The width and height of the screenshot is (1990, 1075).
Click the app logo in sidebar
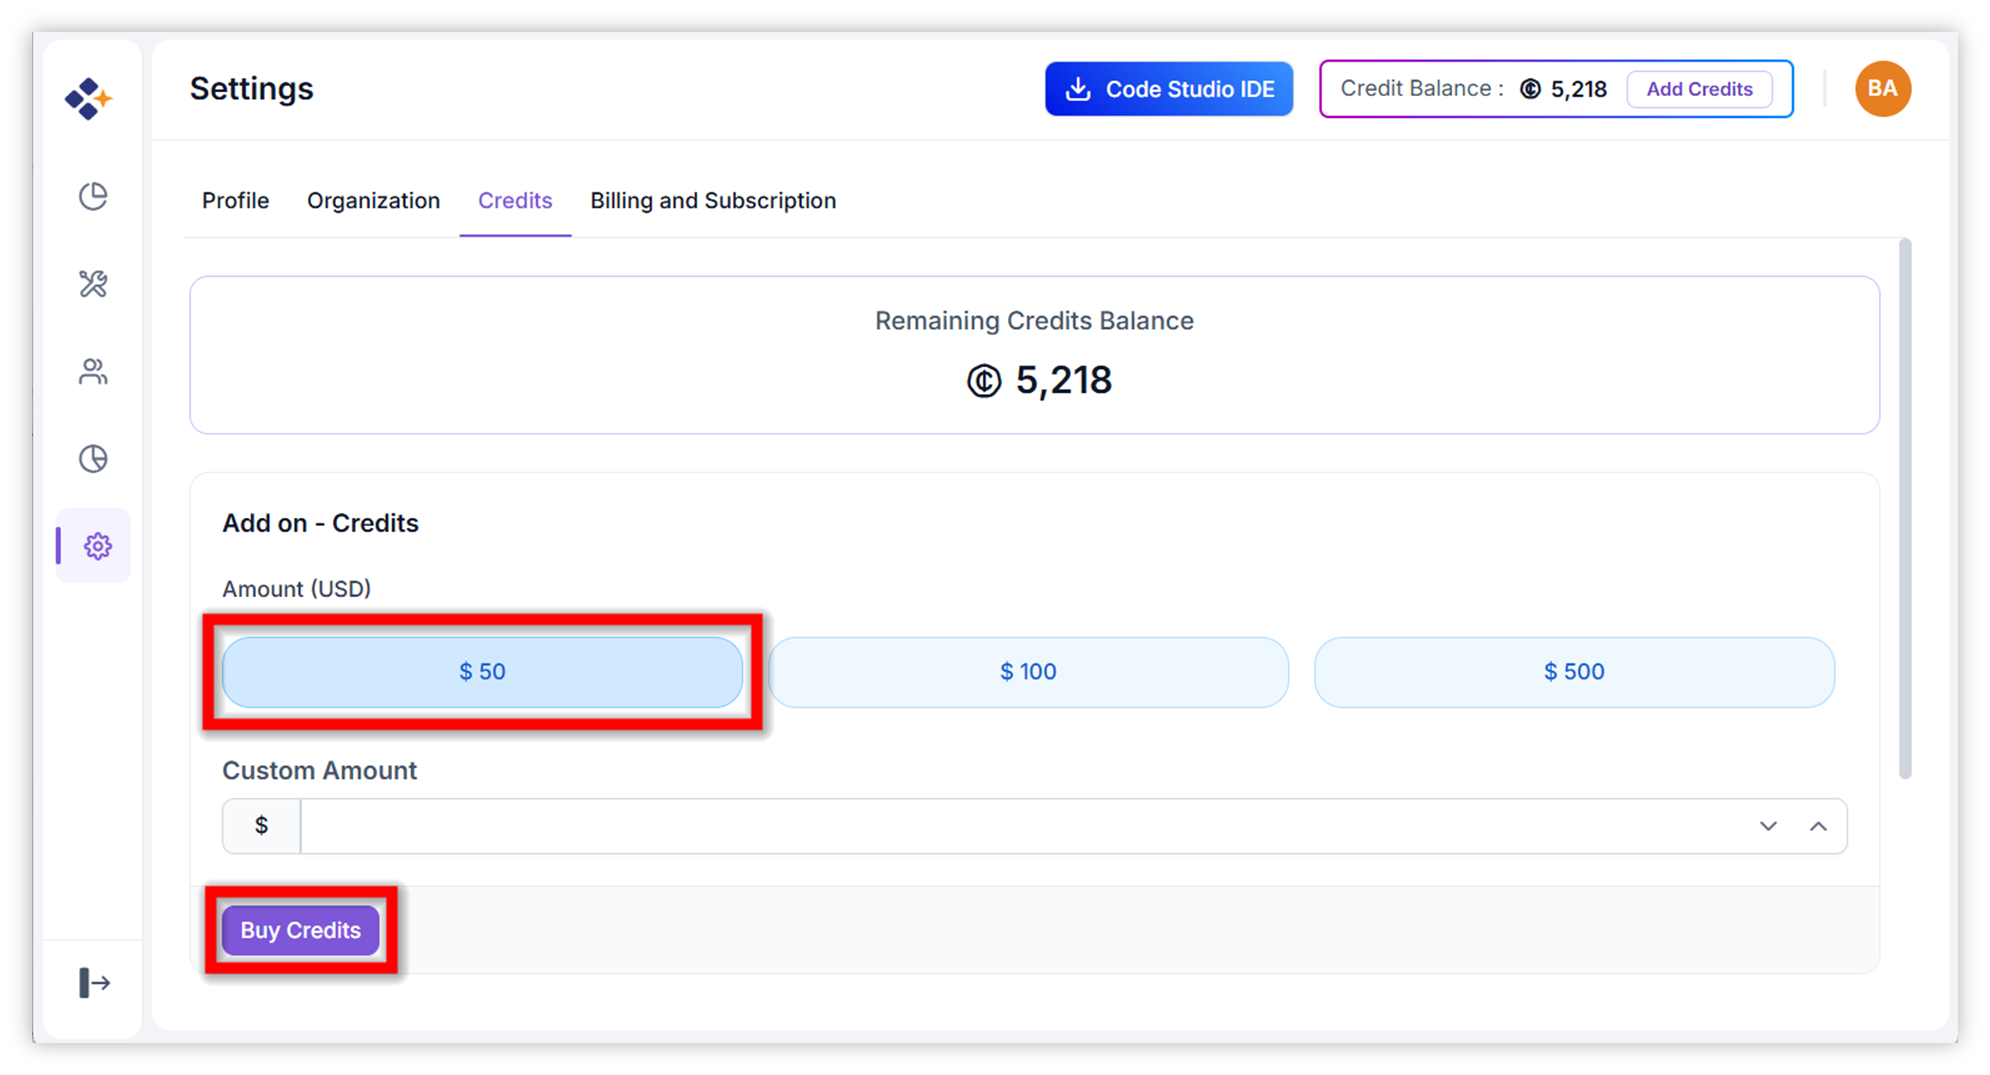pos(88,98)
